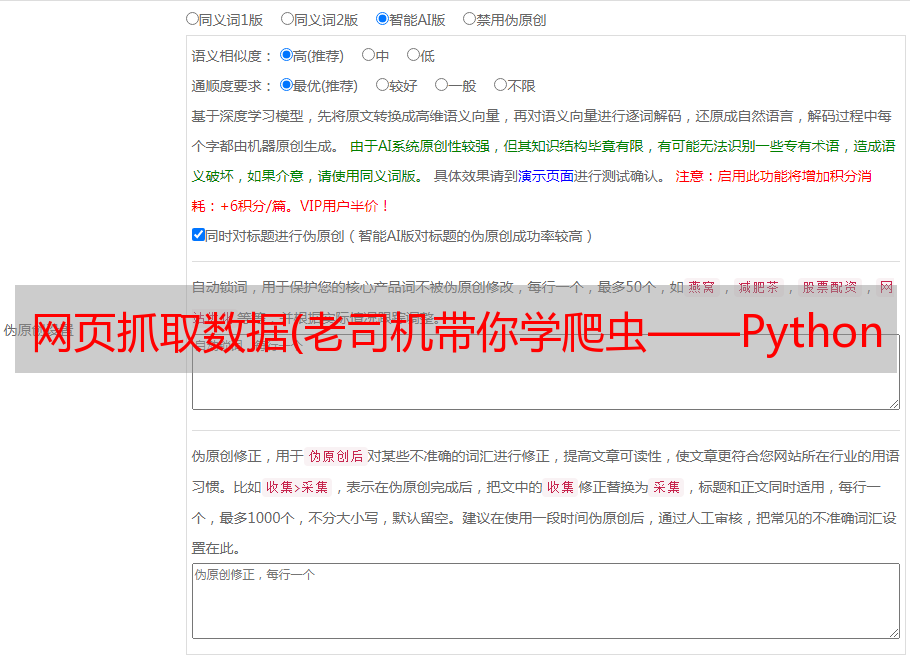Select the 同义词2版 radio option

pos(287,19)
